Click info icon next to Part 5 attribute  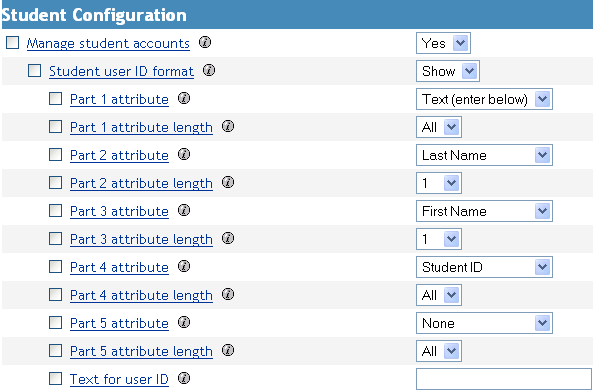point(184,322)
